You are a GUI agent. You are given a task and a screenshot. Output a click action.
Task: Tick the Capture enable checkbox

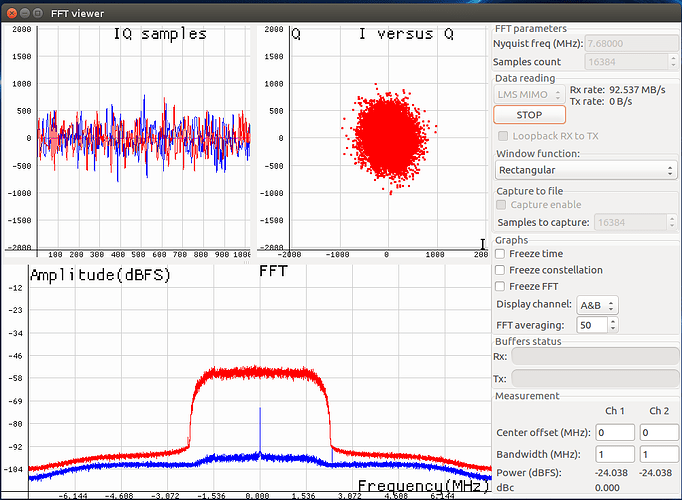pos(503,204)
